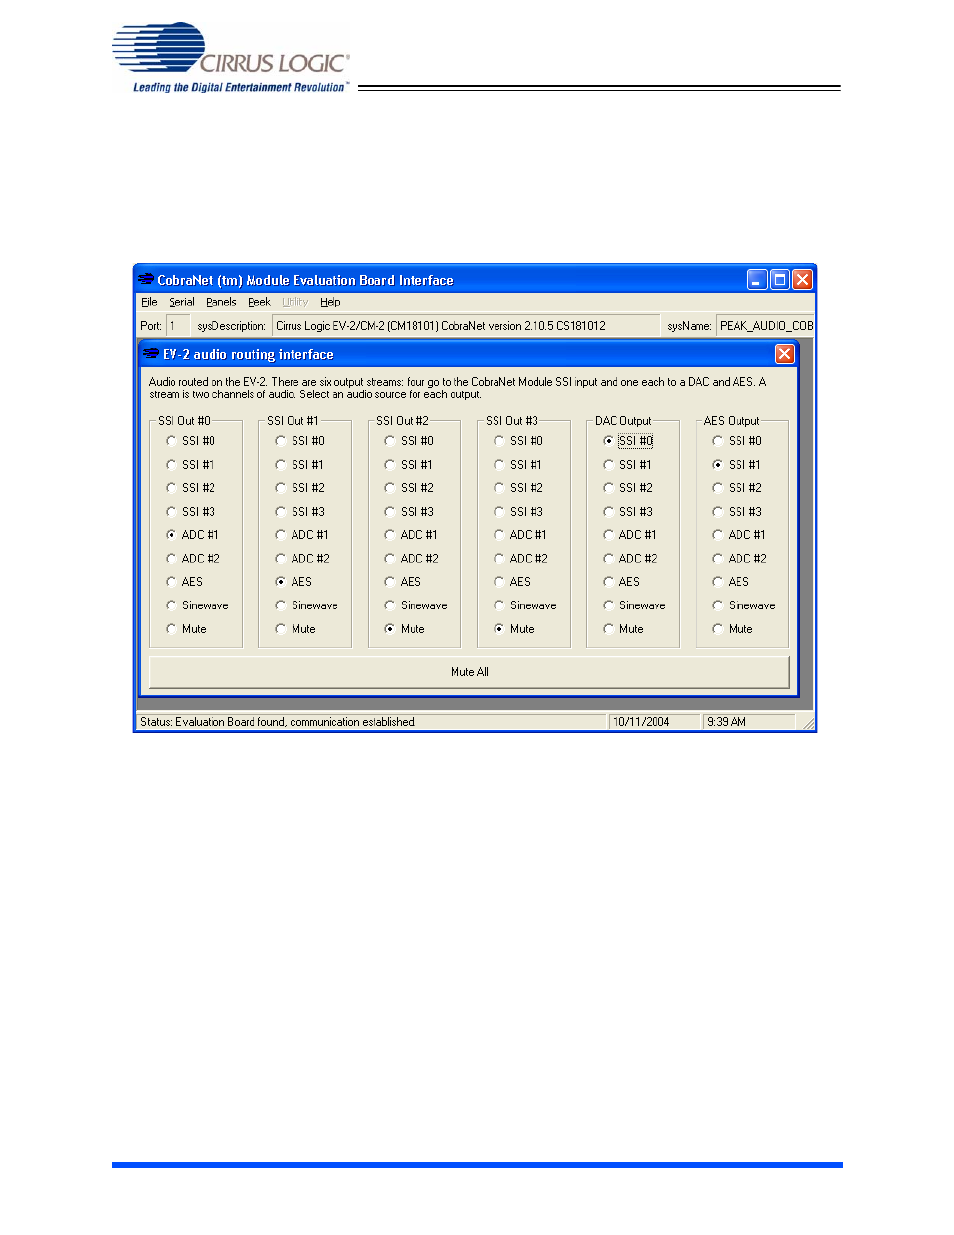Select SSI #3 for SSI Out #2
The width and height of the screenshot is (954, 1235).
[x=409, y=512]
